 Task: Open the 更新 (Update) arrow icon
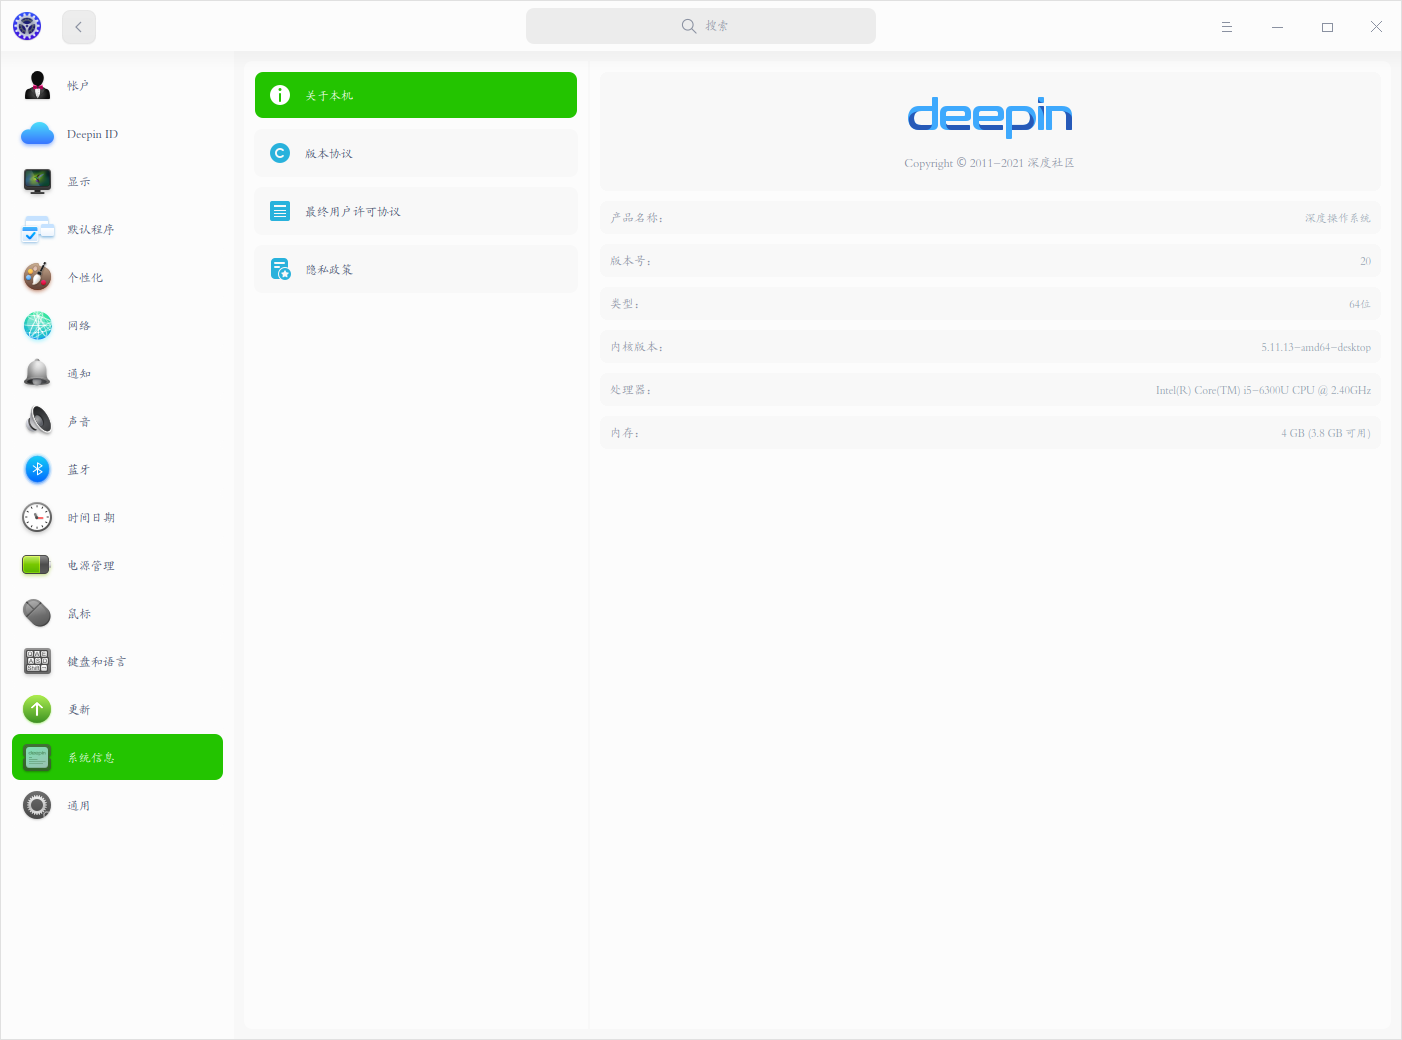click(38, 709)
